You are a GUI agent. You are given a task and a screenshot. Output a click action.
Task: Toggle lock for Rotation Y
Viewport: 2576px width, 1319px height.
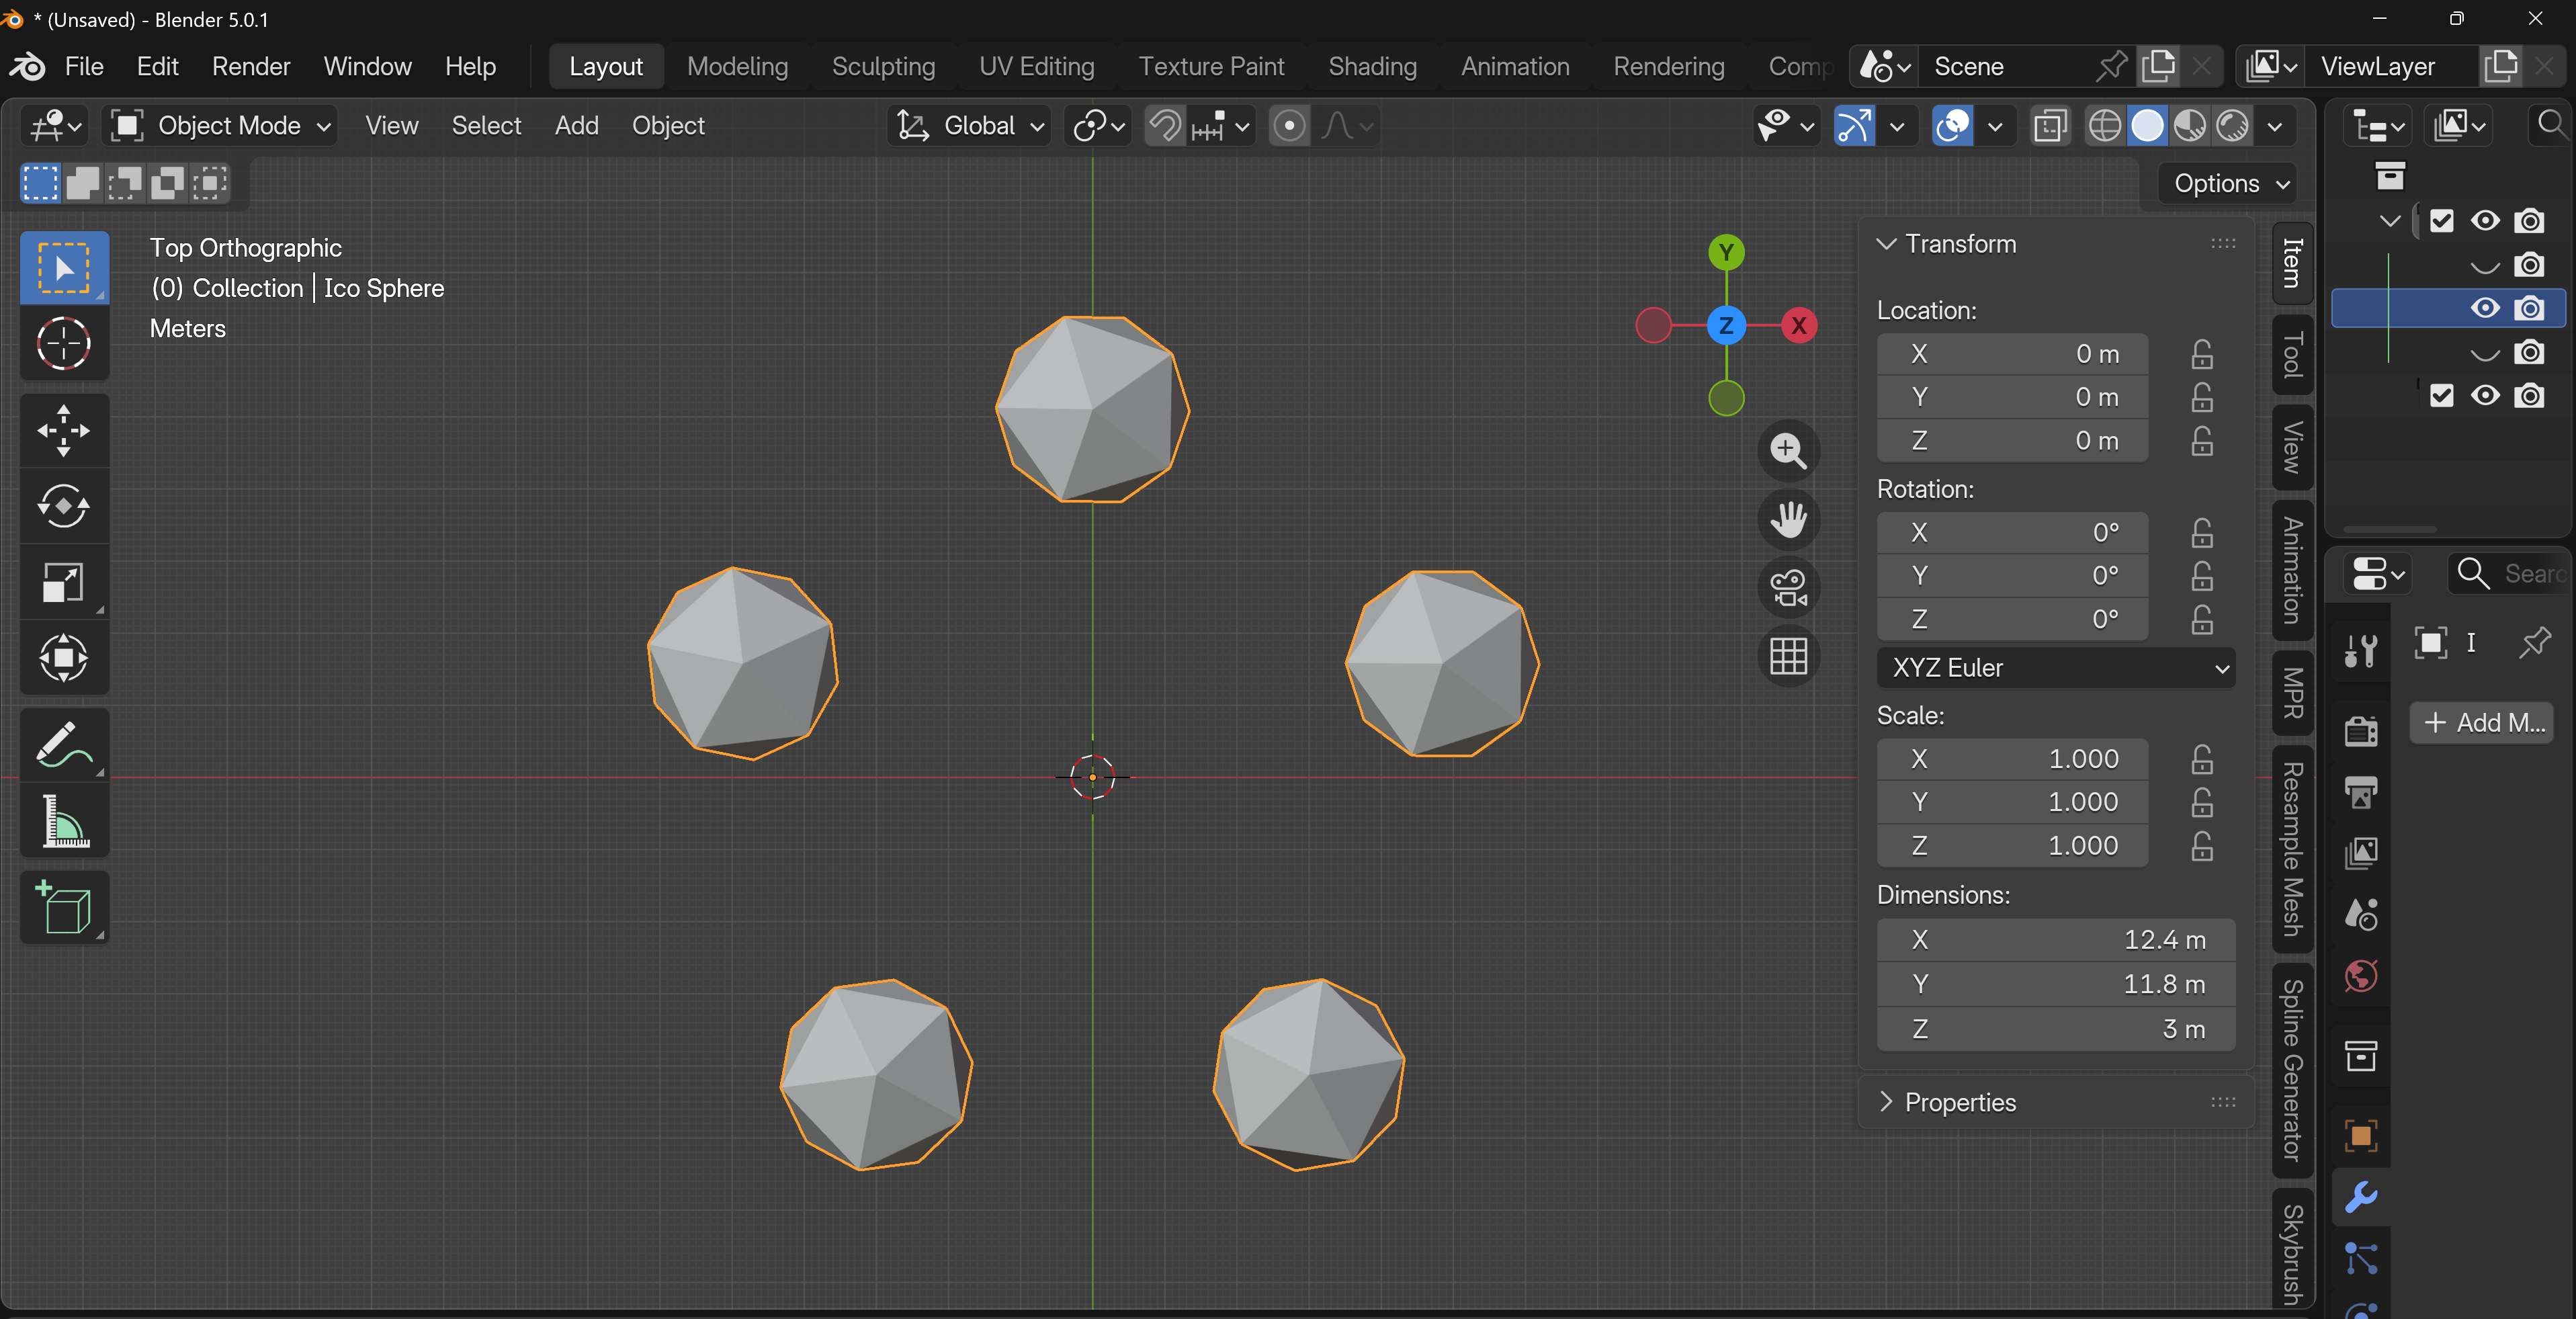tap(2202, 576)
